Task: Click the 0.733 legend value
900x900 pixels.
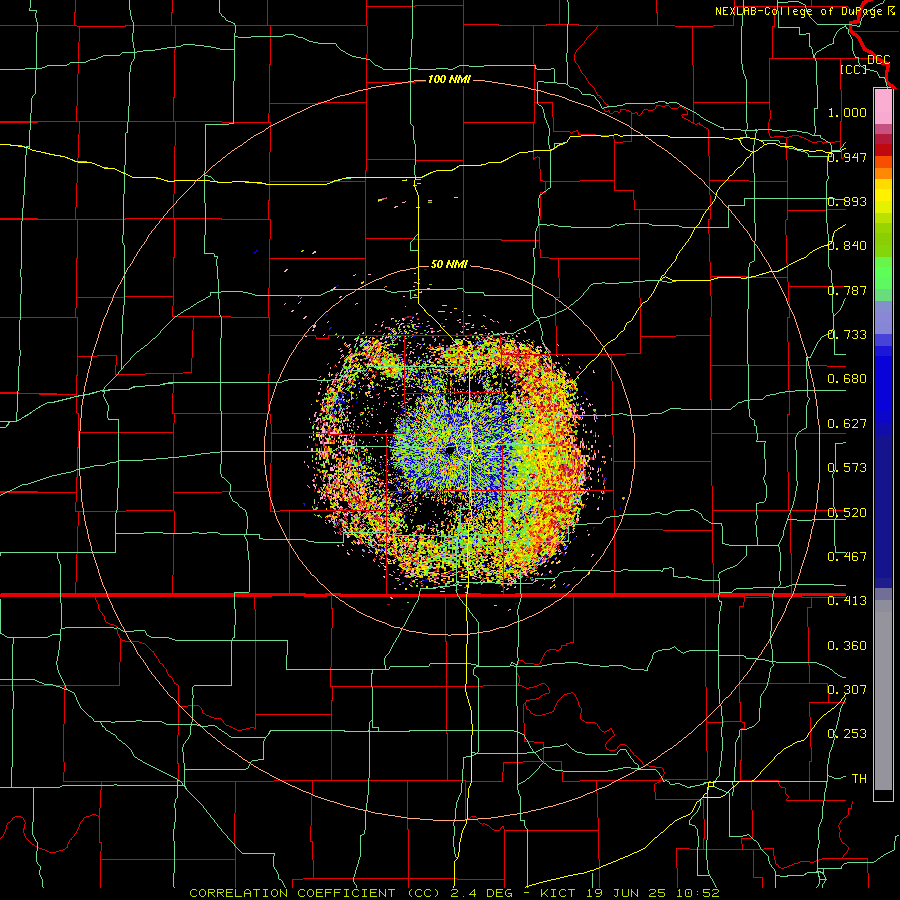Action: click(847, 335)
